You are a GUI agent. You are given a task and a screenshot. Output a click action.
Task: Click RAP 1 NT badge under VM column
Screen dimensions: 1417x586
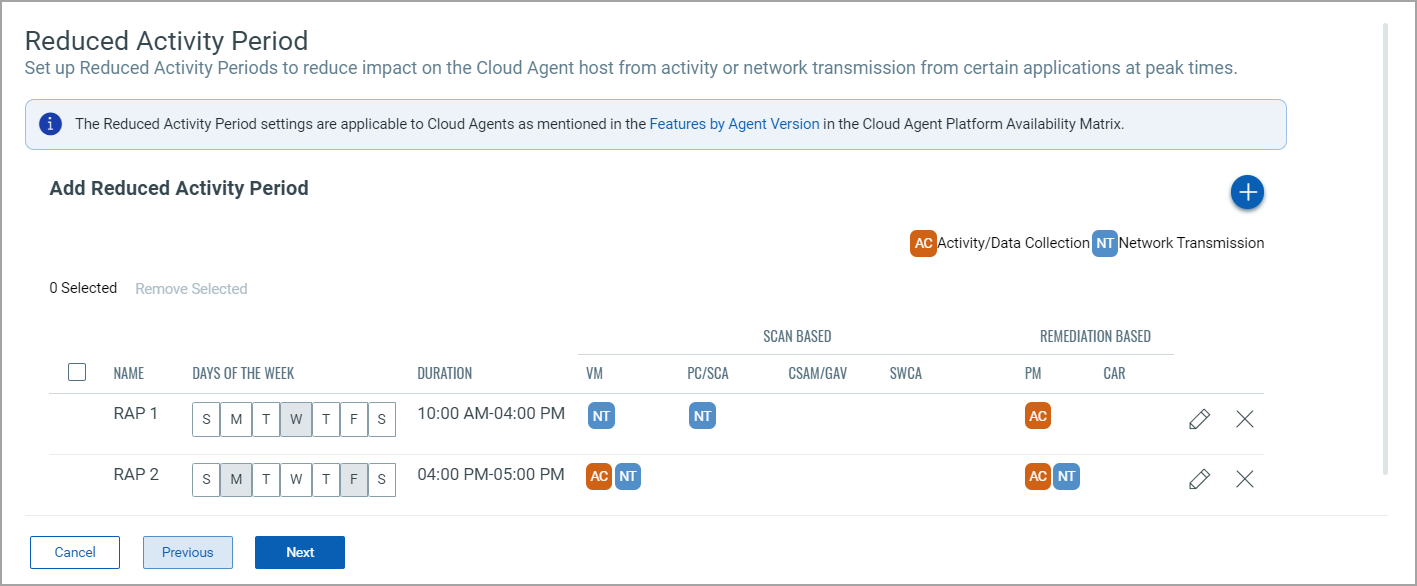[x=601, y=415]
